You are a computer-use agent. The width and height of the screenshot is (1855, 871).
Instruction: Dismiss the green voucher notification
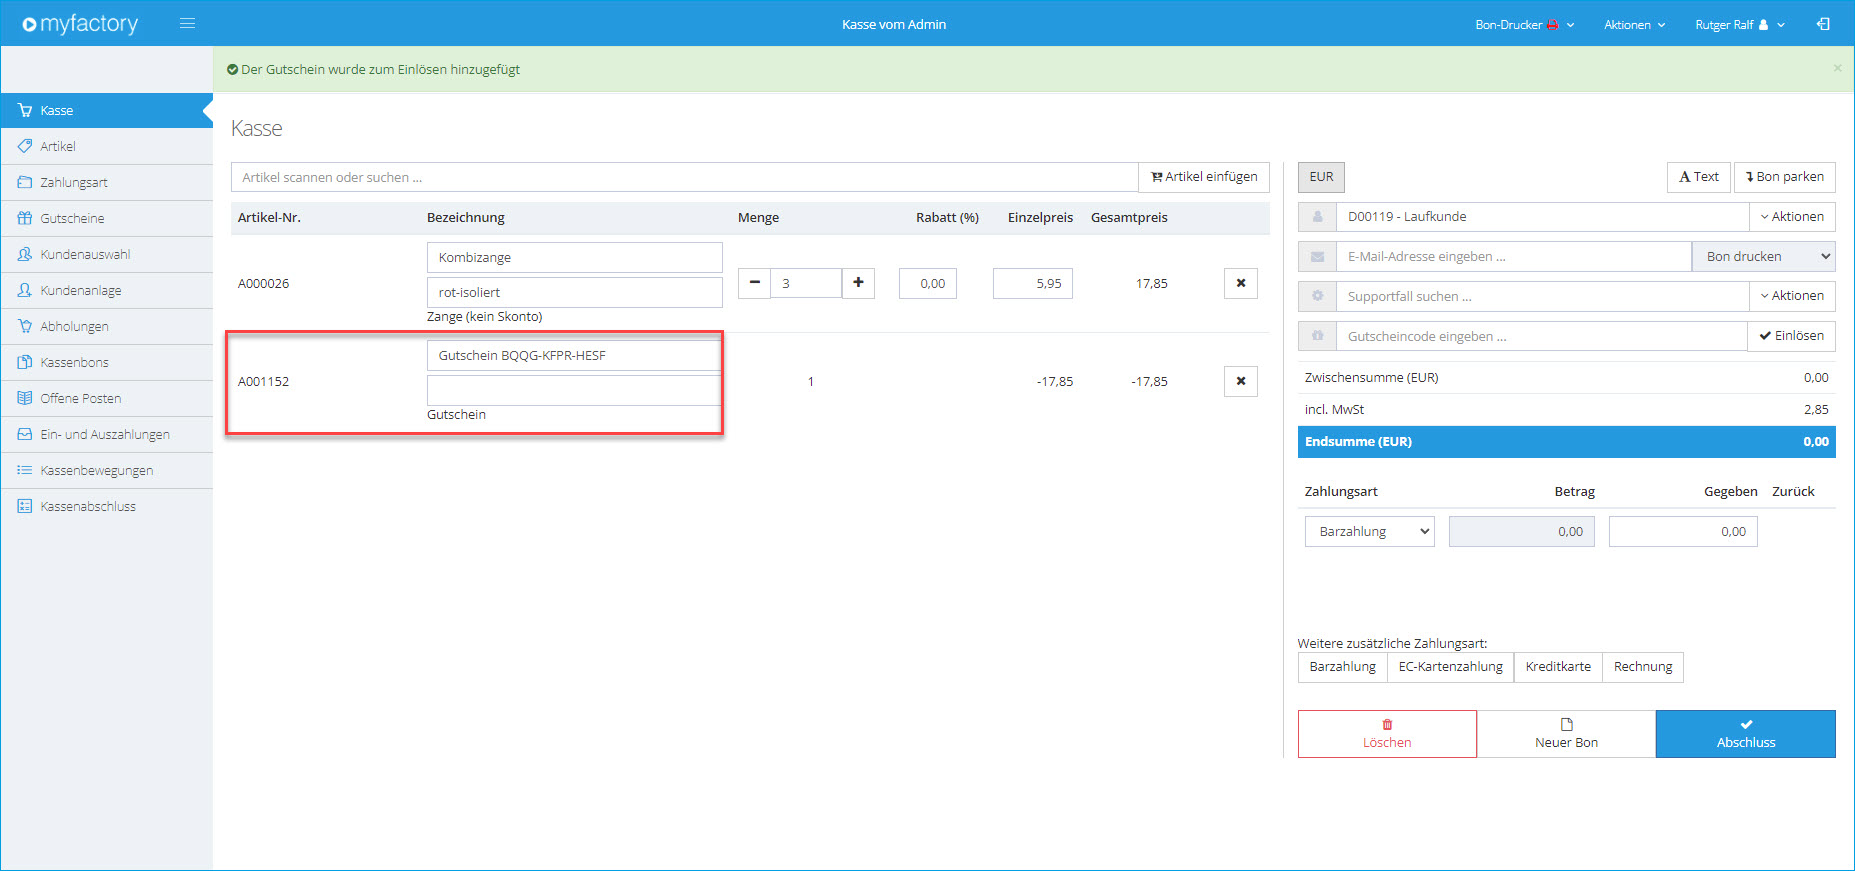[1837, 68]
